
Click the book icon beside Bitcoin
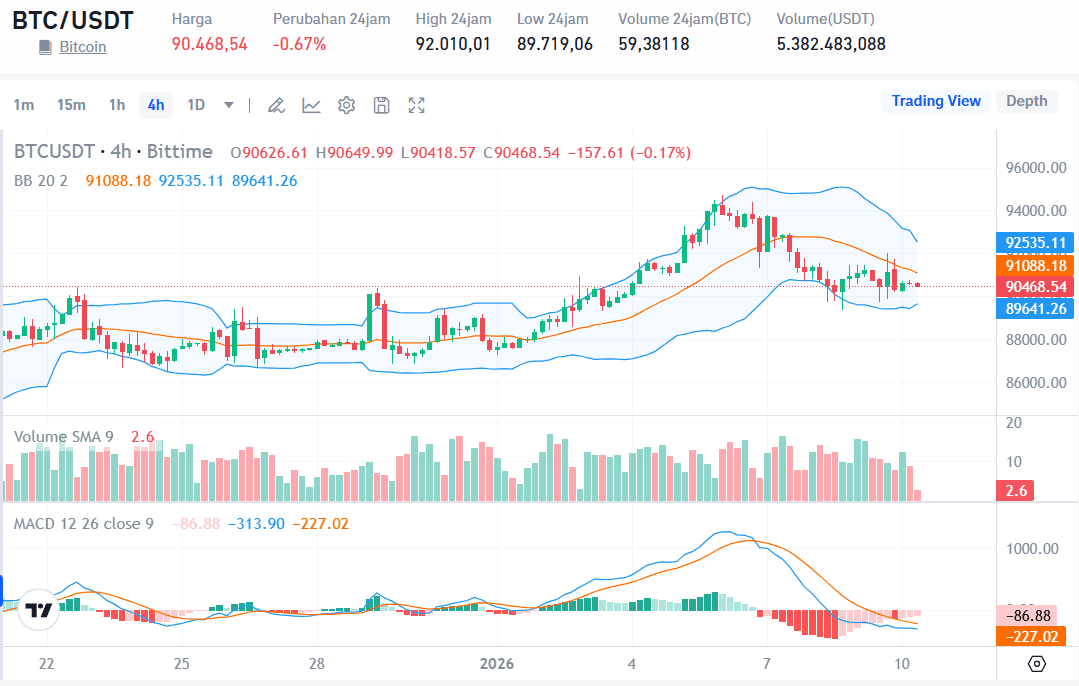[x=45, y=47]
